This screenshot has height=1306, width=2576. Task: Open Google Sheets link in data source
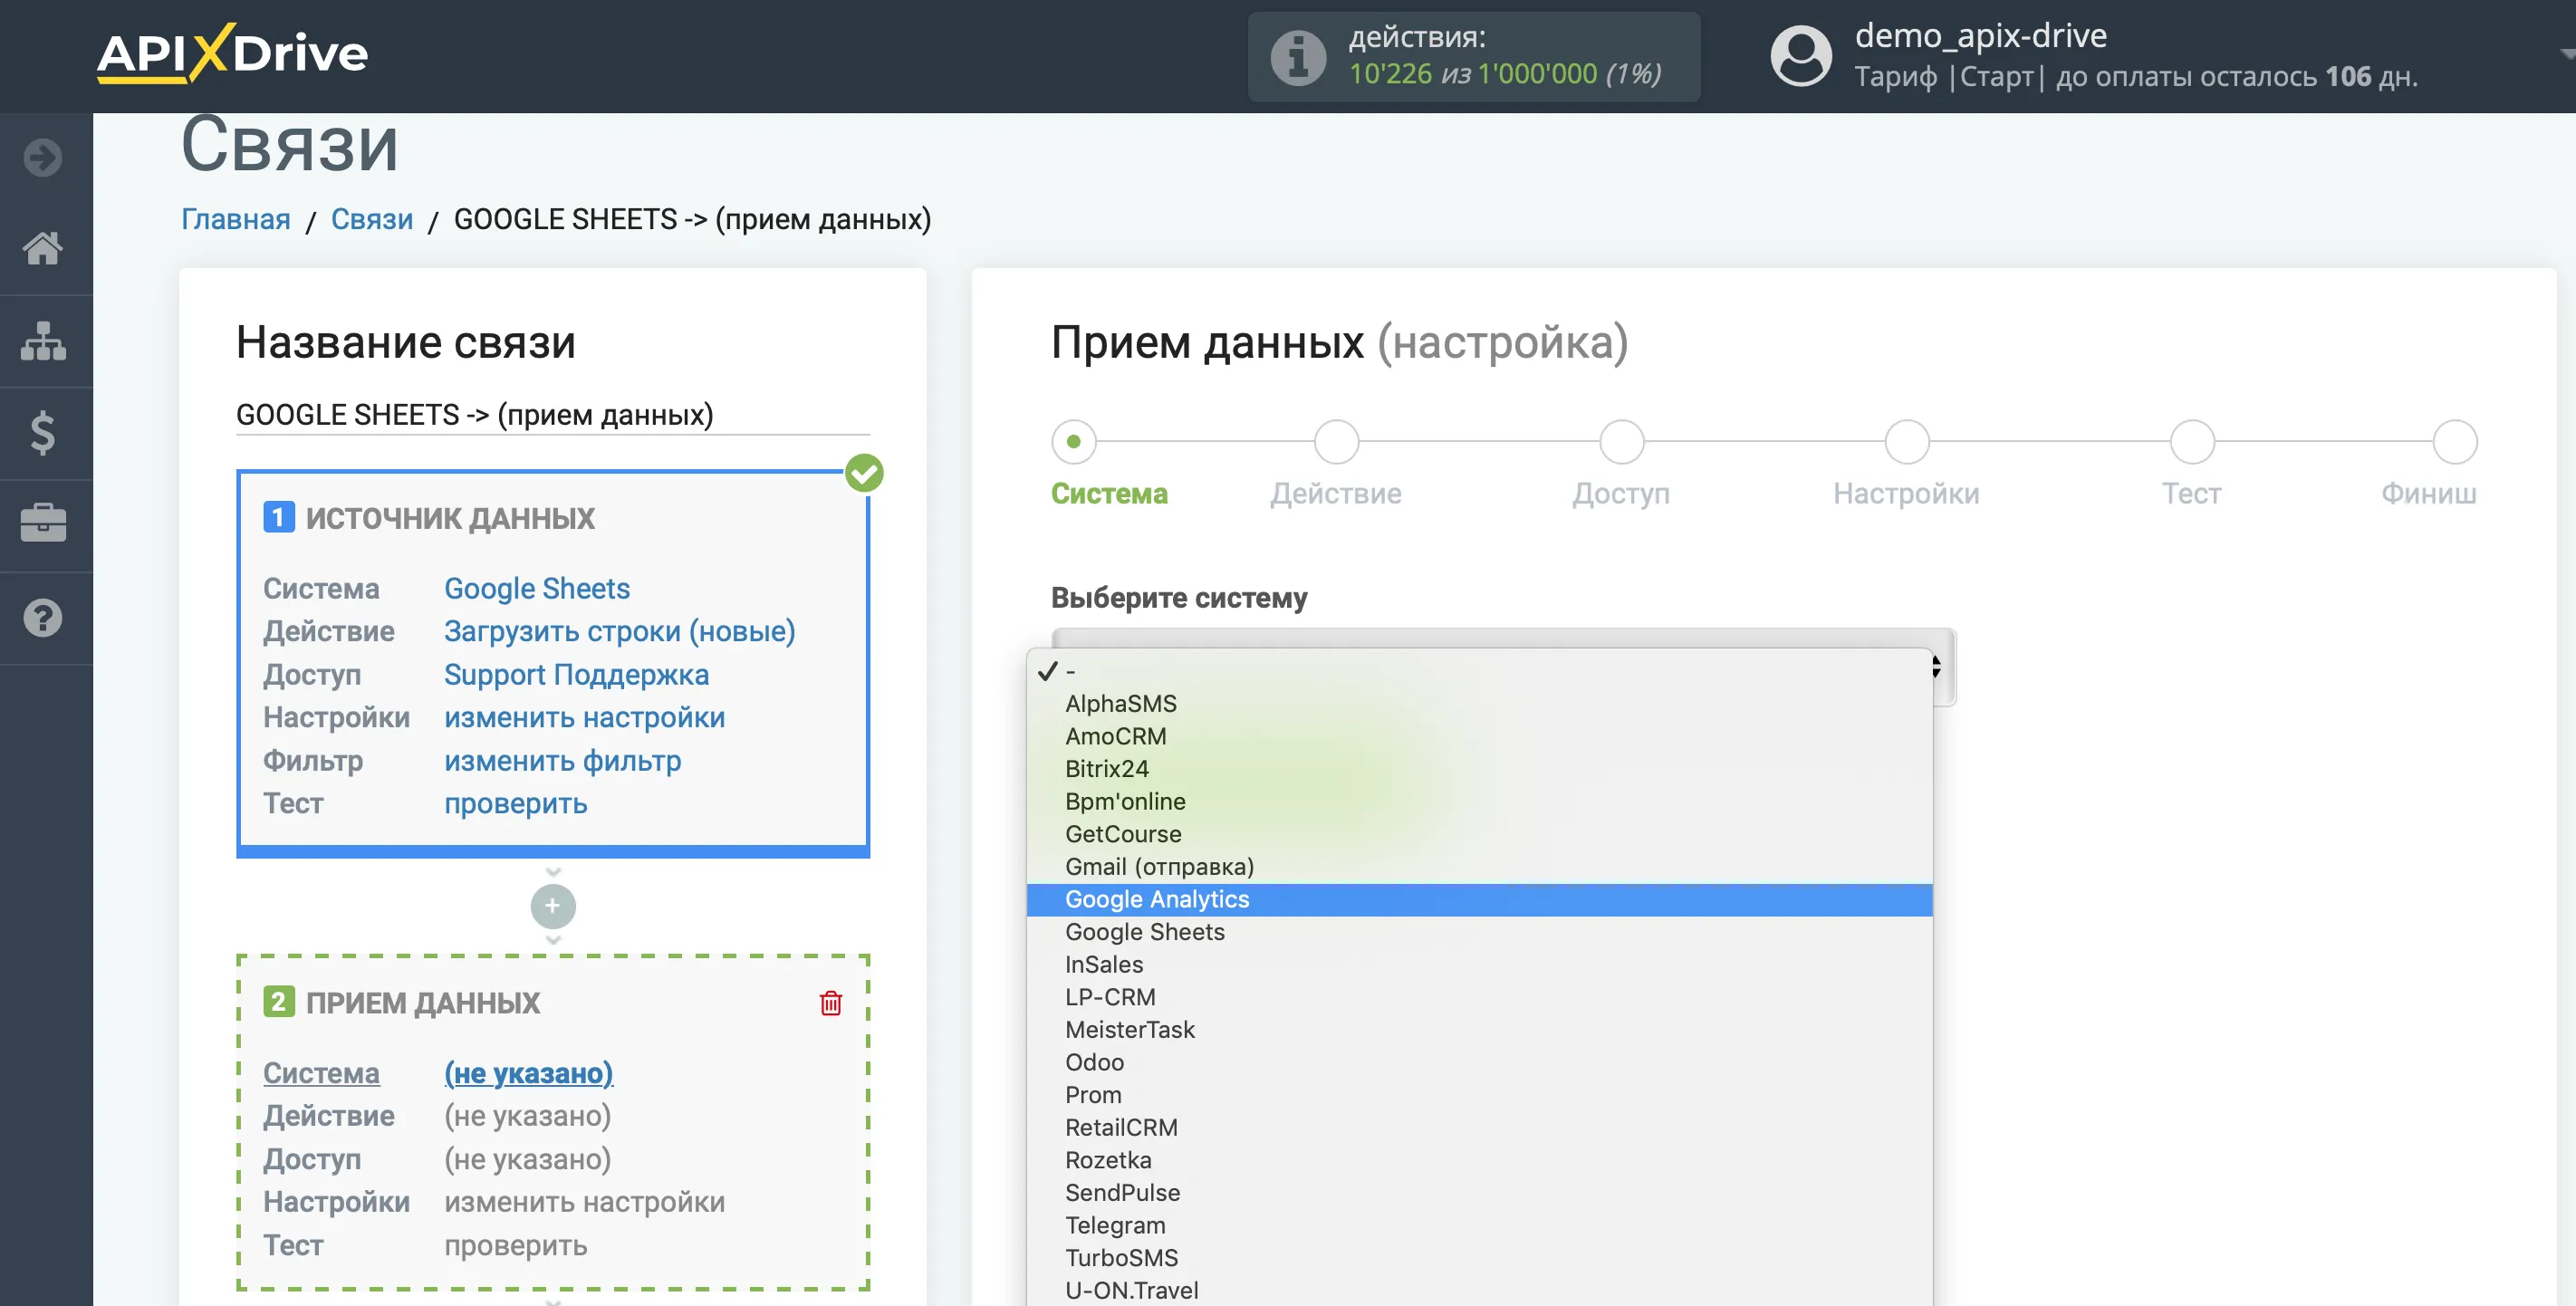pos(537,588)
